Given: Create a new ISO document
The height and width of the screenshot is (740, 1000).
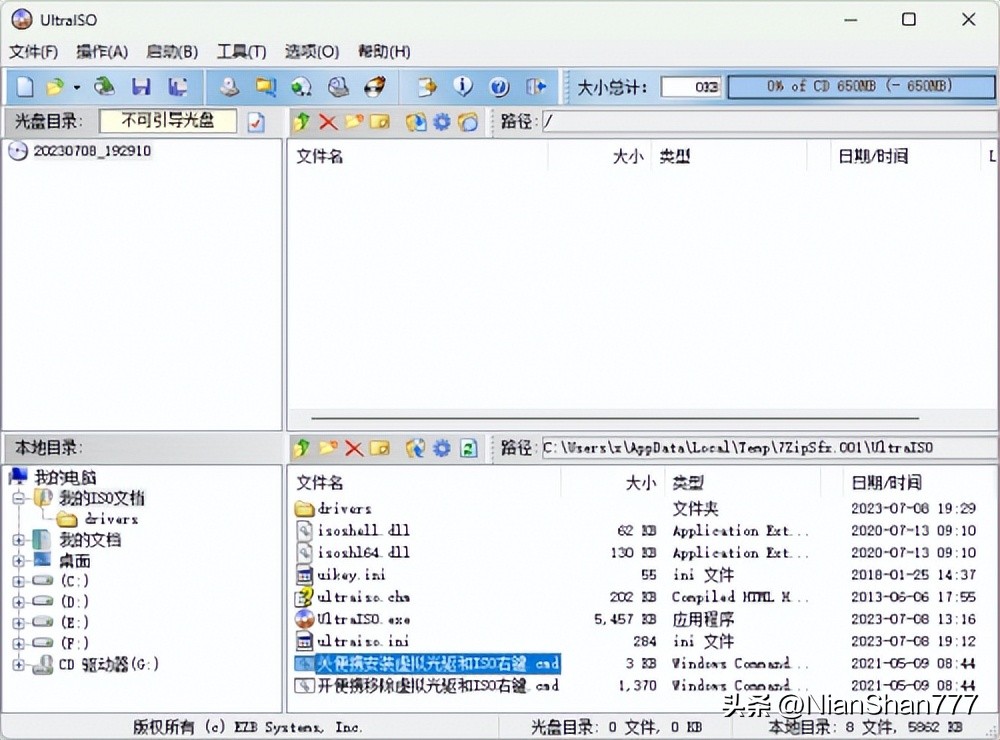Looking at the screenshot, I should pyautogui.click(x=23, y=87).
